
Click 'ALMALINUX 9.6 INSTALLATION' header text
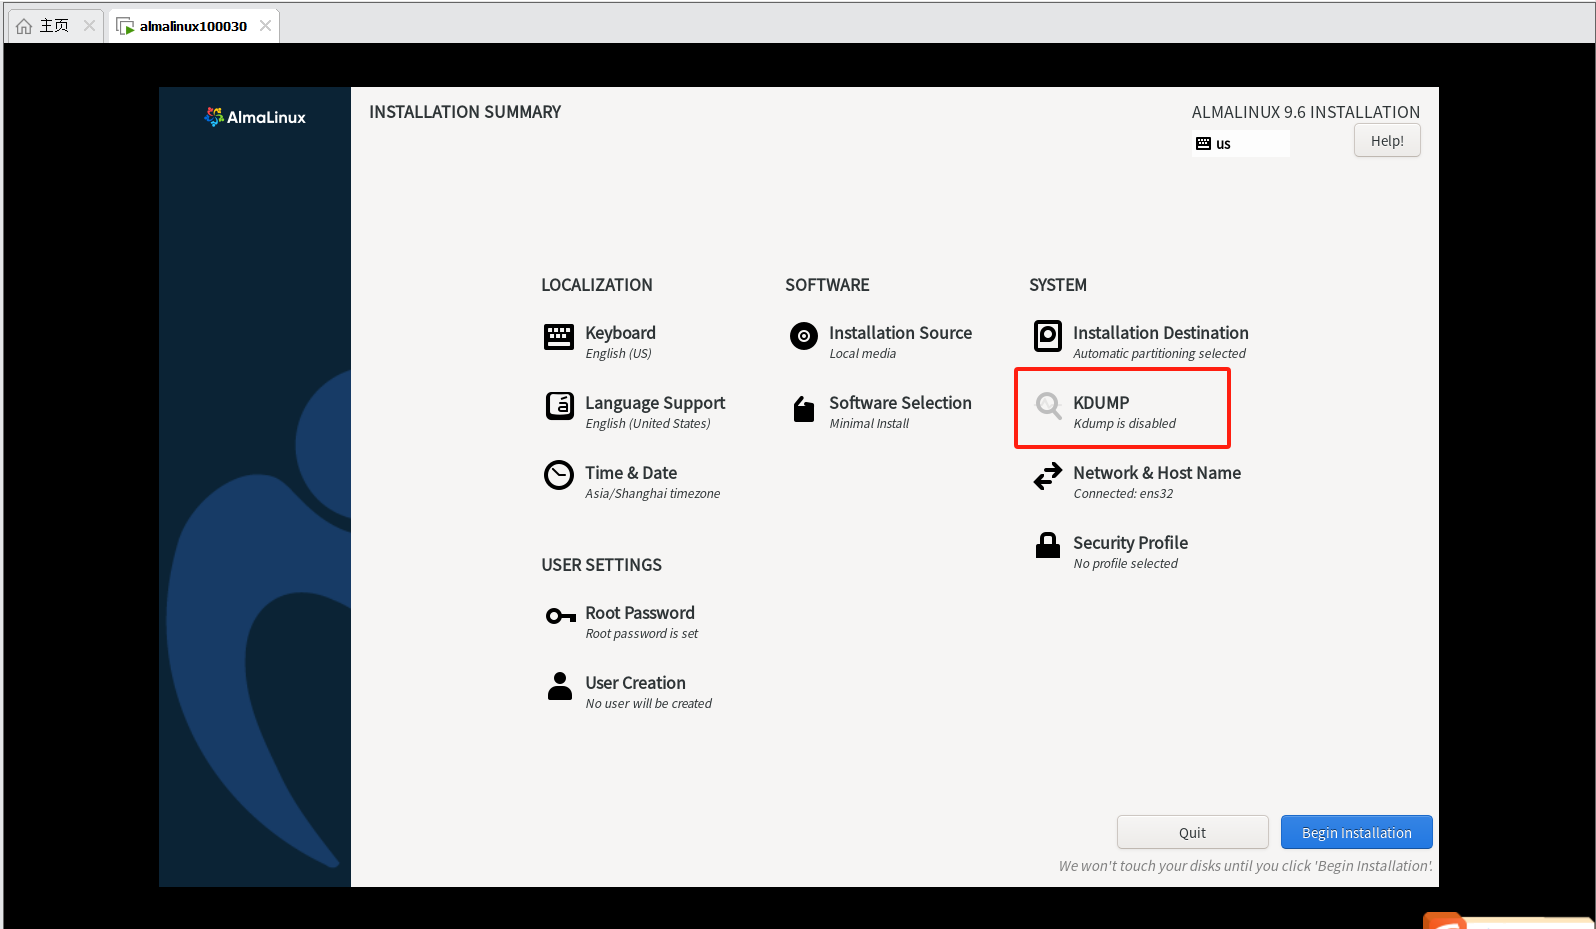1306,112
